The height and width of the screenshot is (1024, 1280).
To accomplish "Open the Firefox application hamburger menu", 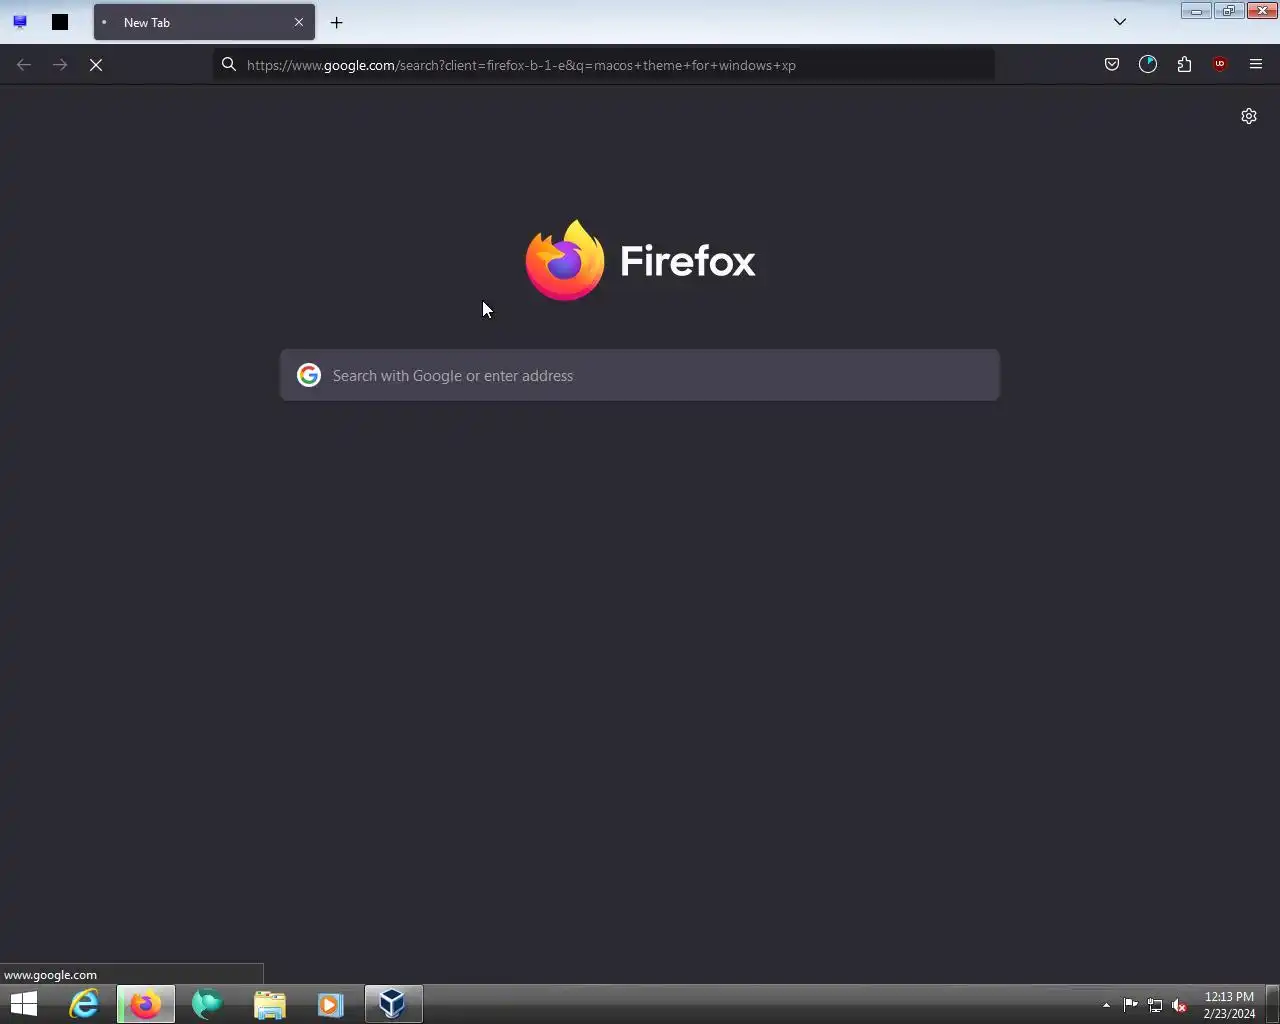I will [1256, 65].
